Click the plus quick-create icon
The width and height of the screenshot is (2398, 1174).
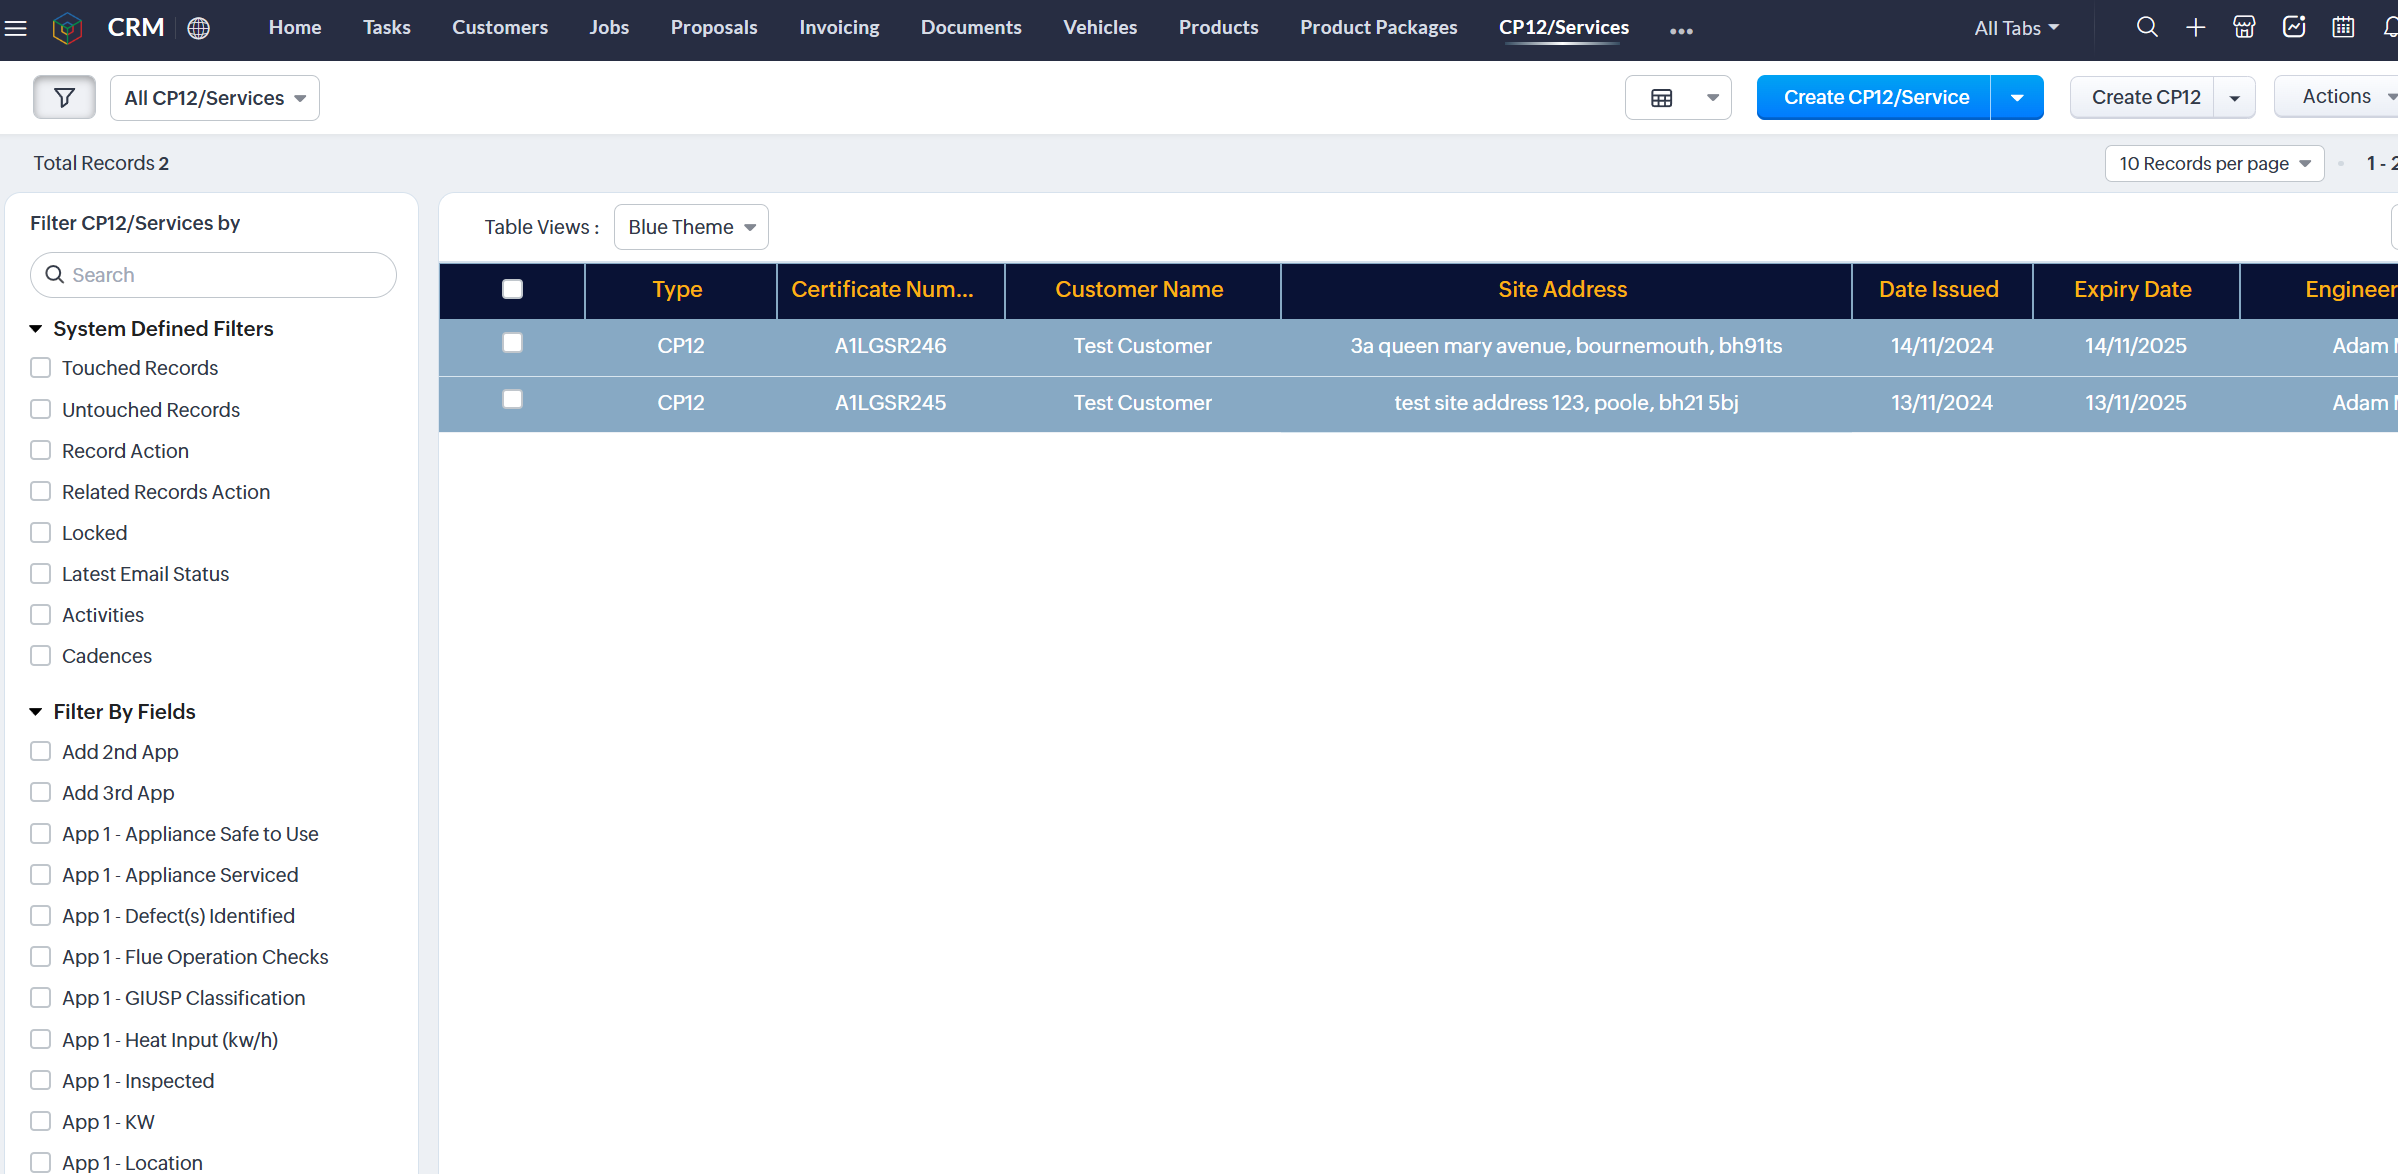pos(2196,28)
